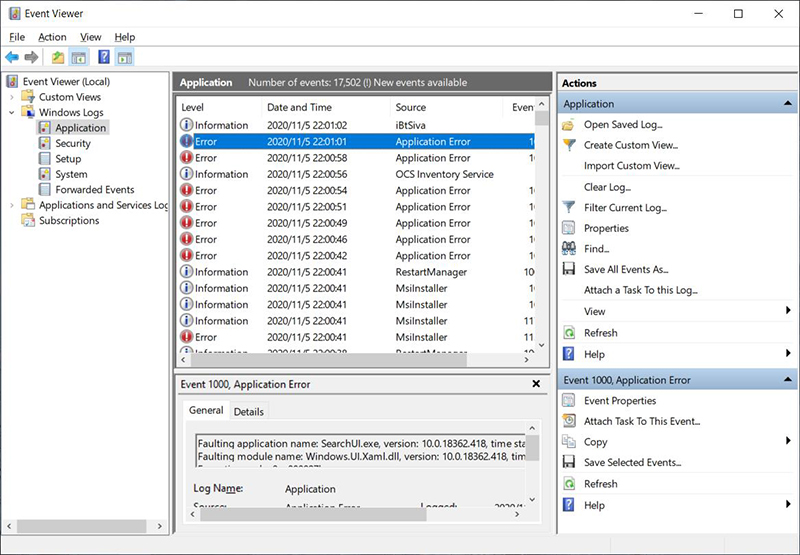Expand Applications and Services Logs node
800x555 pixels.
11,205
